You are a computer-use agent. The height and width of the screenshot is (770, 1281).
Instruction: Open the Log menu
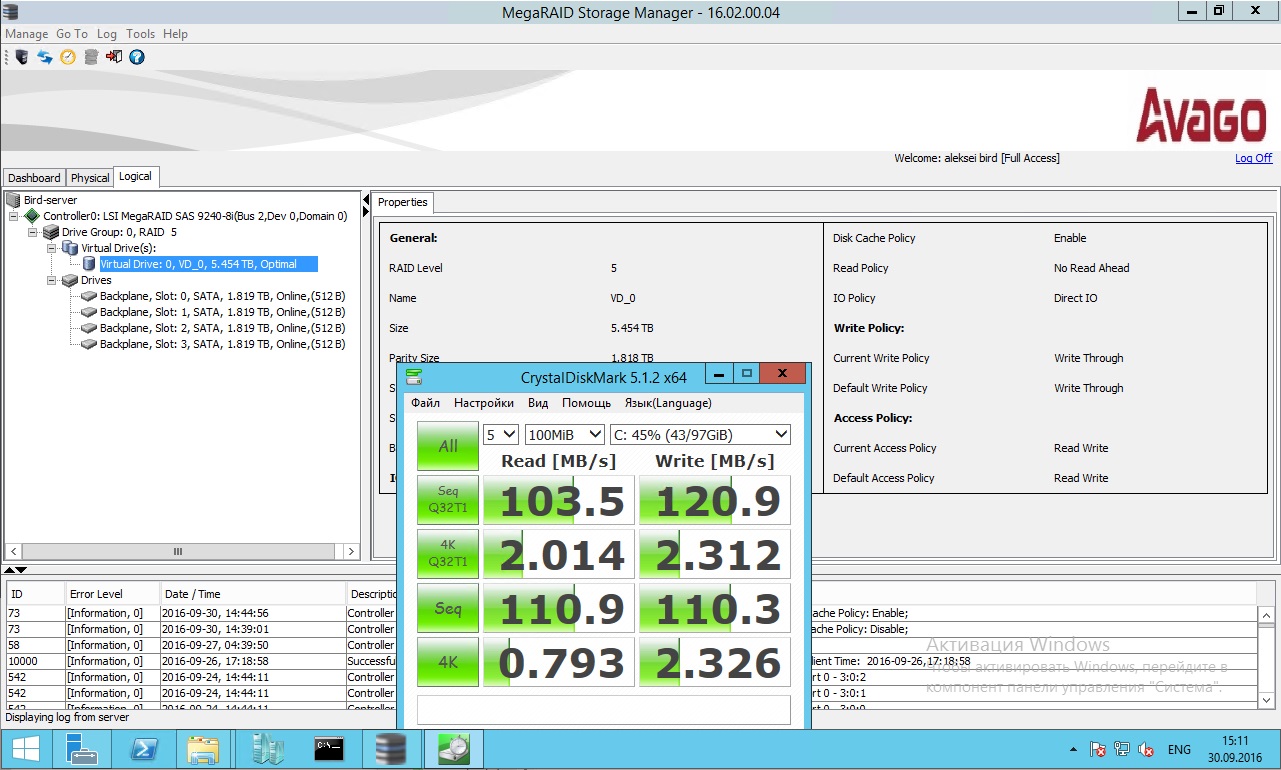(107, 33)
